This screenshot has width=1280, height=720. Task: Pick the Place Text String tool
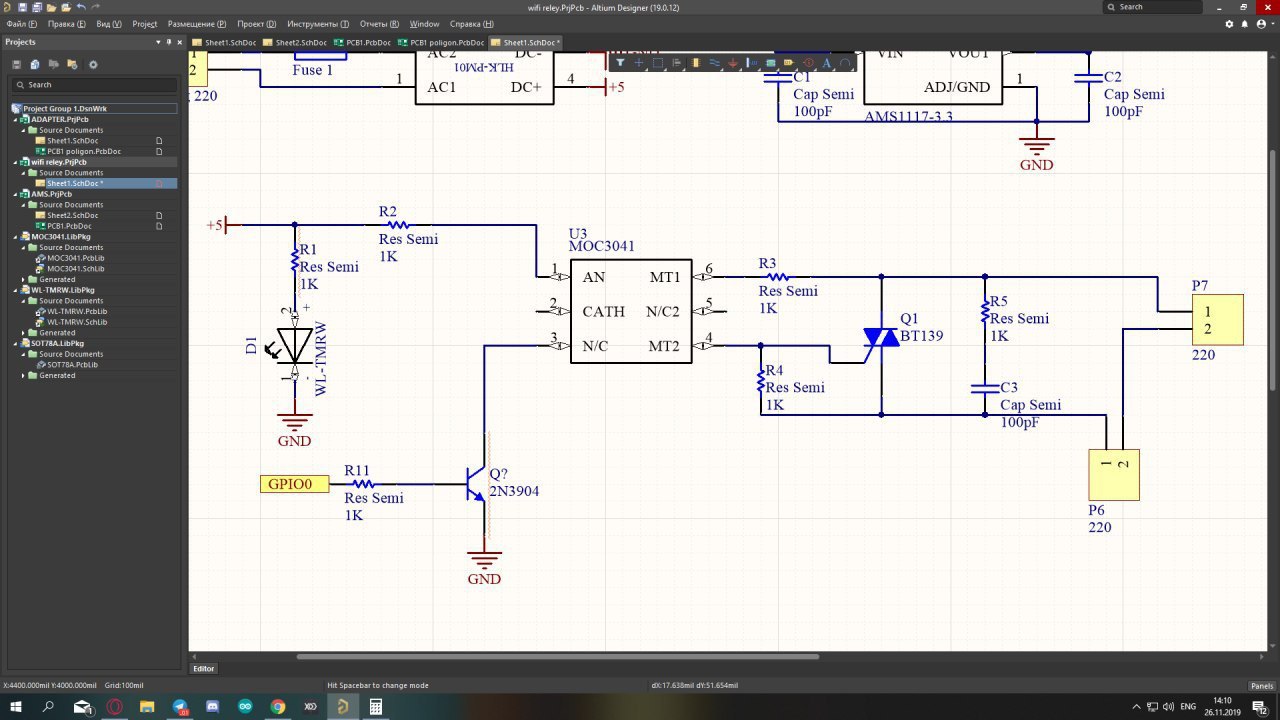pyautogui.click(x=827, y=63)
